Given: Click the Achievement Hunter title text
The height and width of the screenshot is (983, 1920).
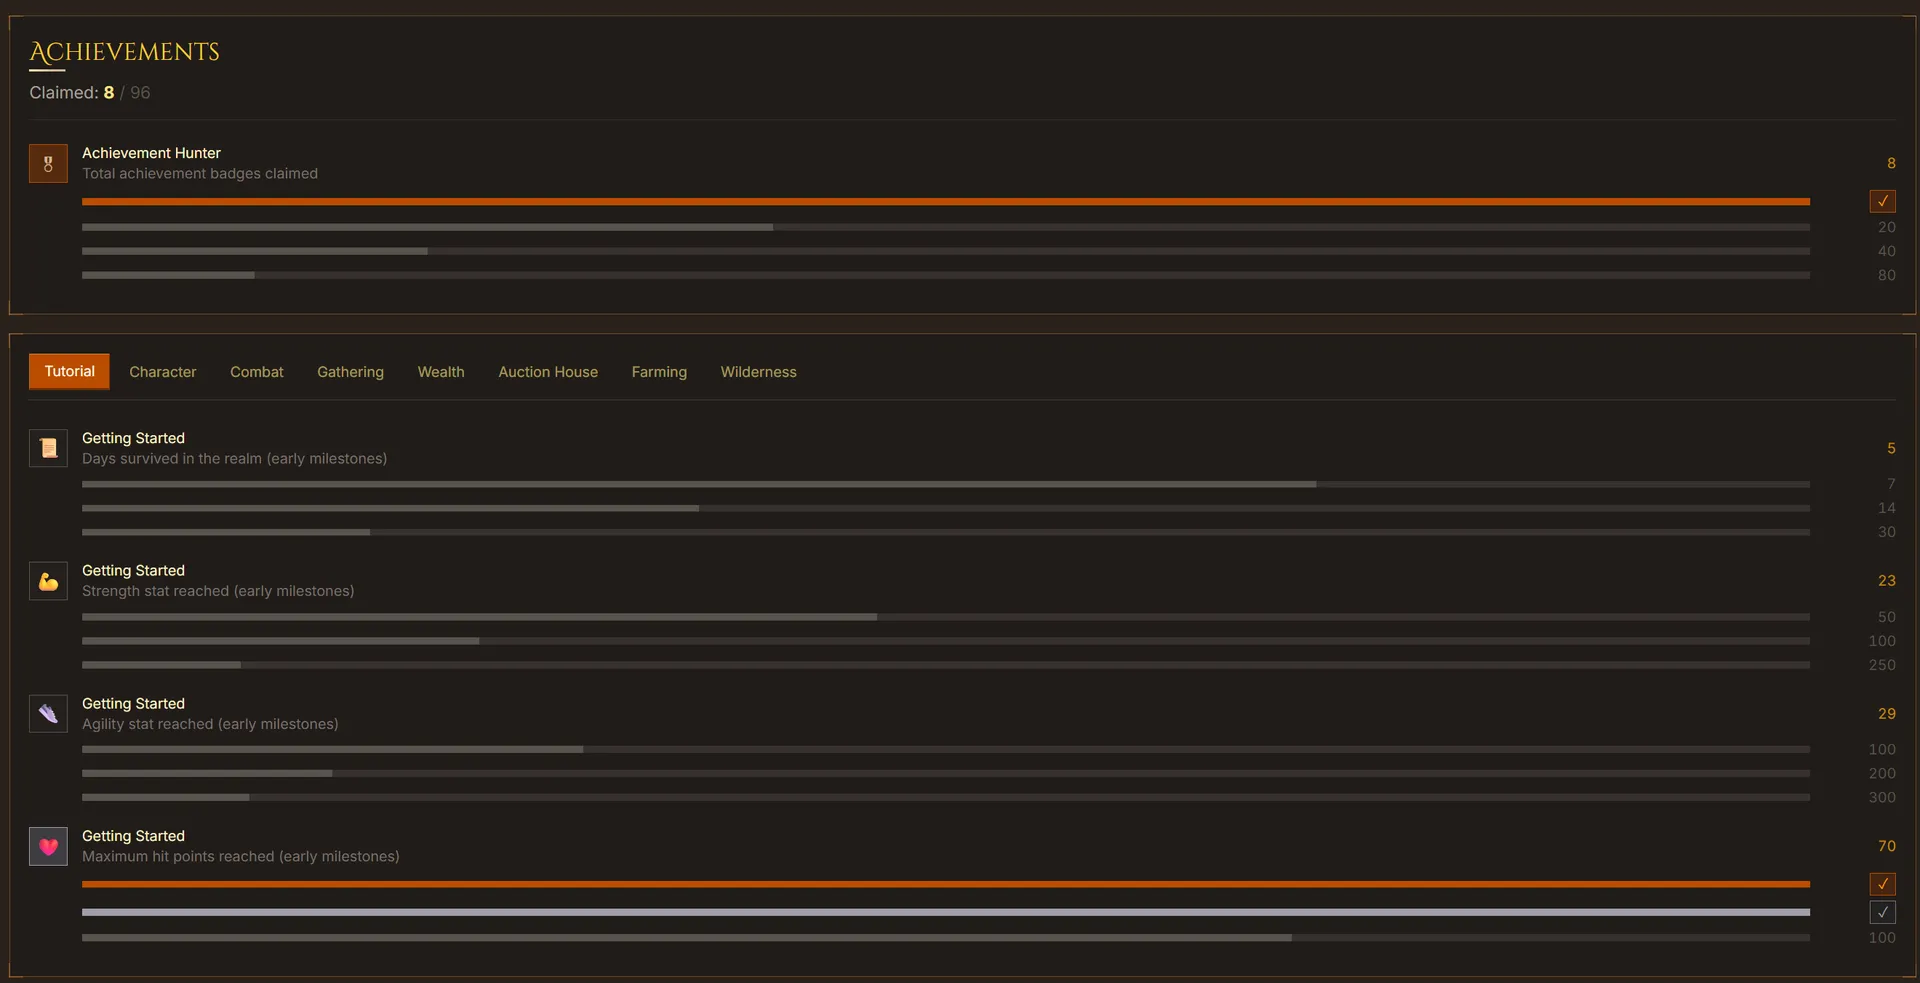Looking at the screenshot, I should 151,153.
